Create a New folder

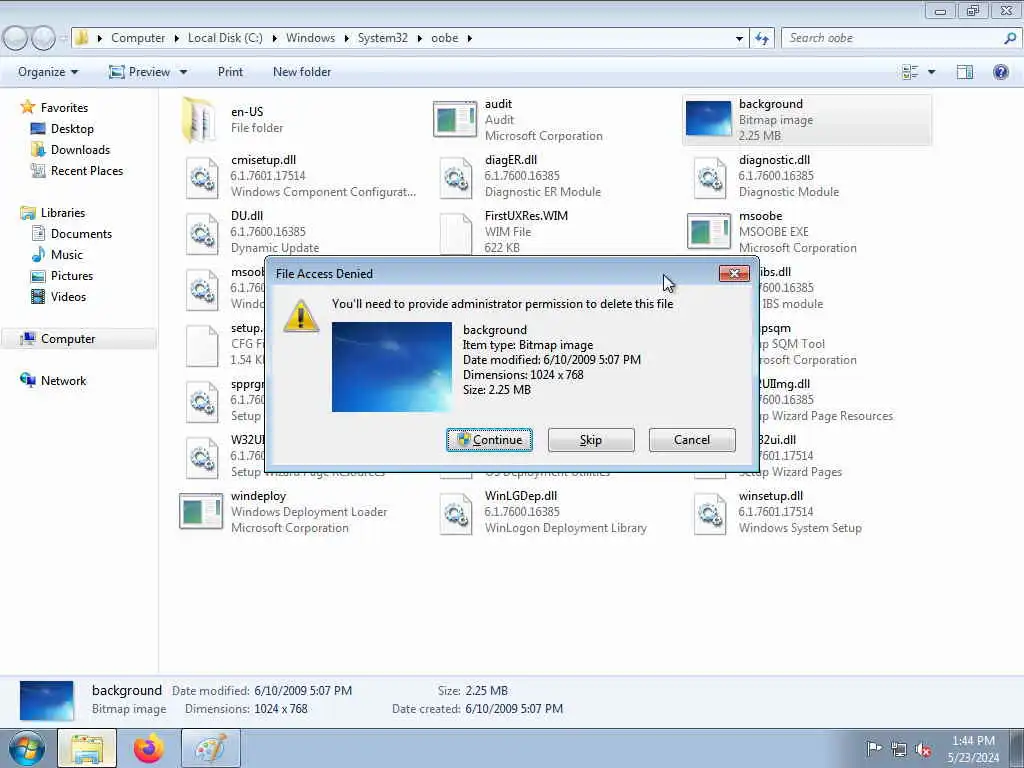click(302, 72)
